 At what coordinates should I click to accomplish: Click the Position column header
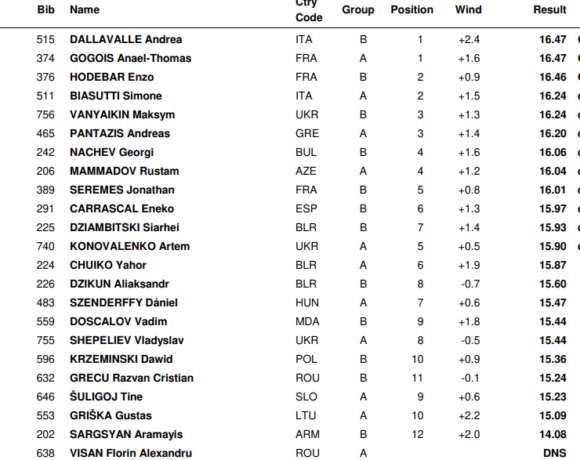pos(412,10)
